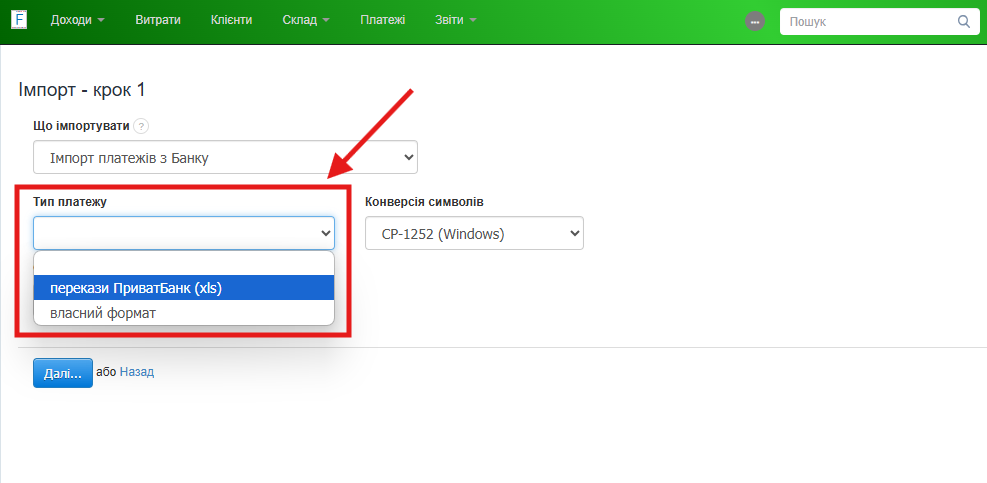Navigate to the Платежі section
The image size is (987, 483).
point(383,20)
